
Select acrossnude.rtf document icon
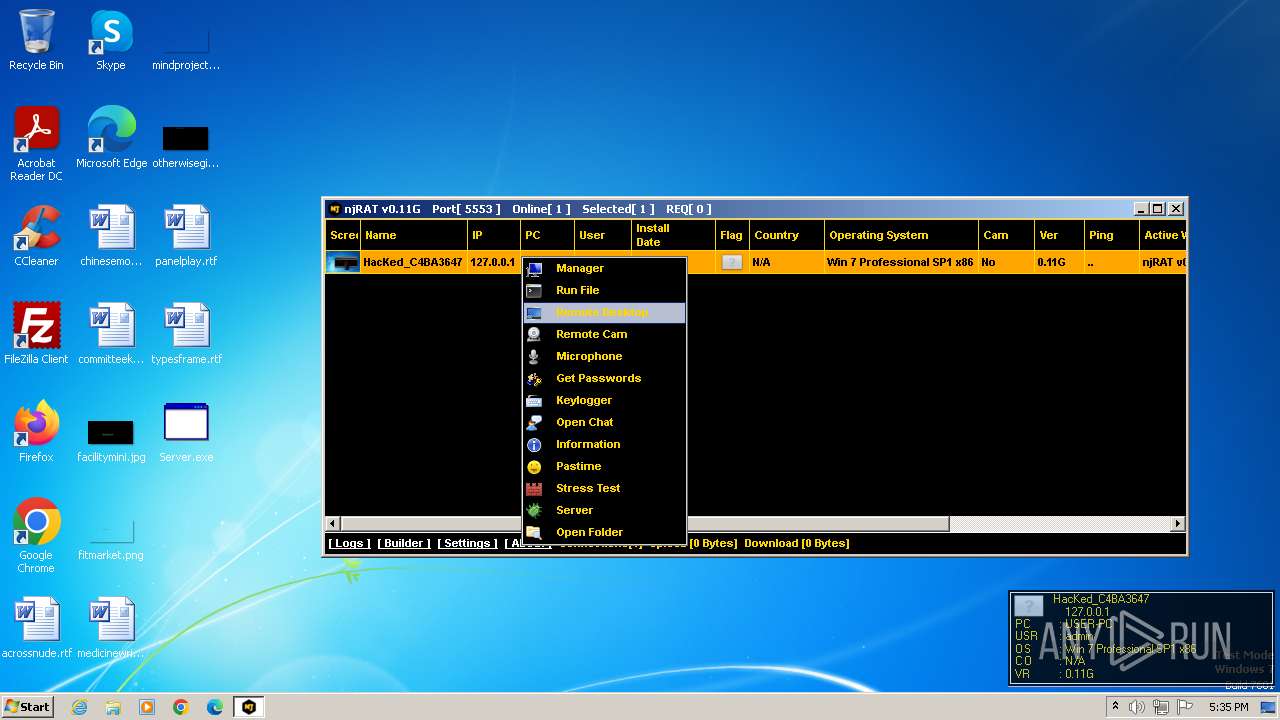point(36,628)
